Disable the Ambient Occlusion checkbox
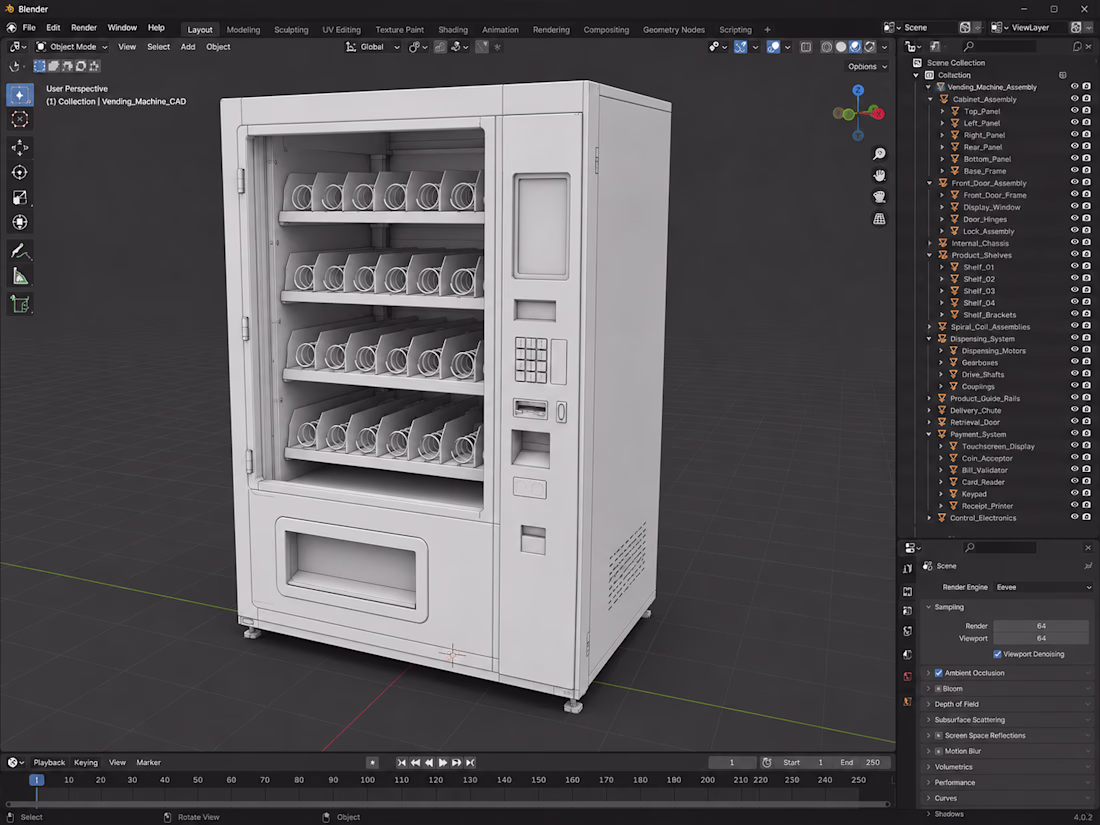 939,673
